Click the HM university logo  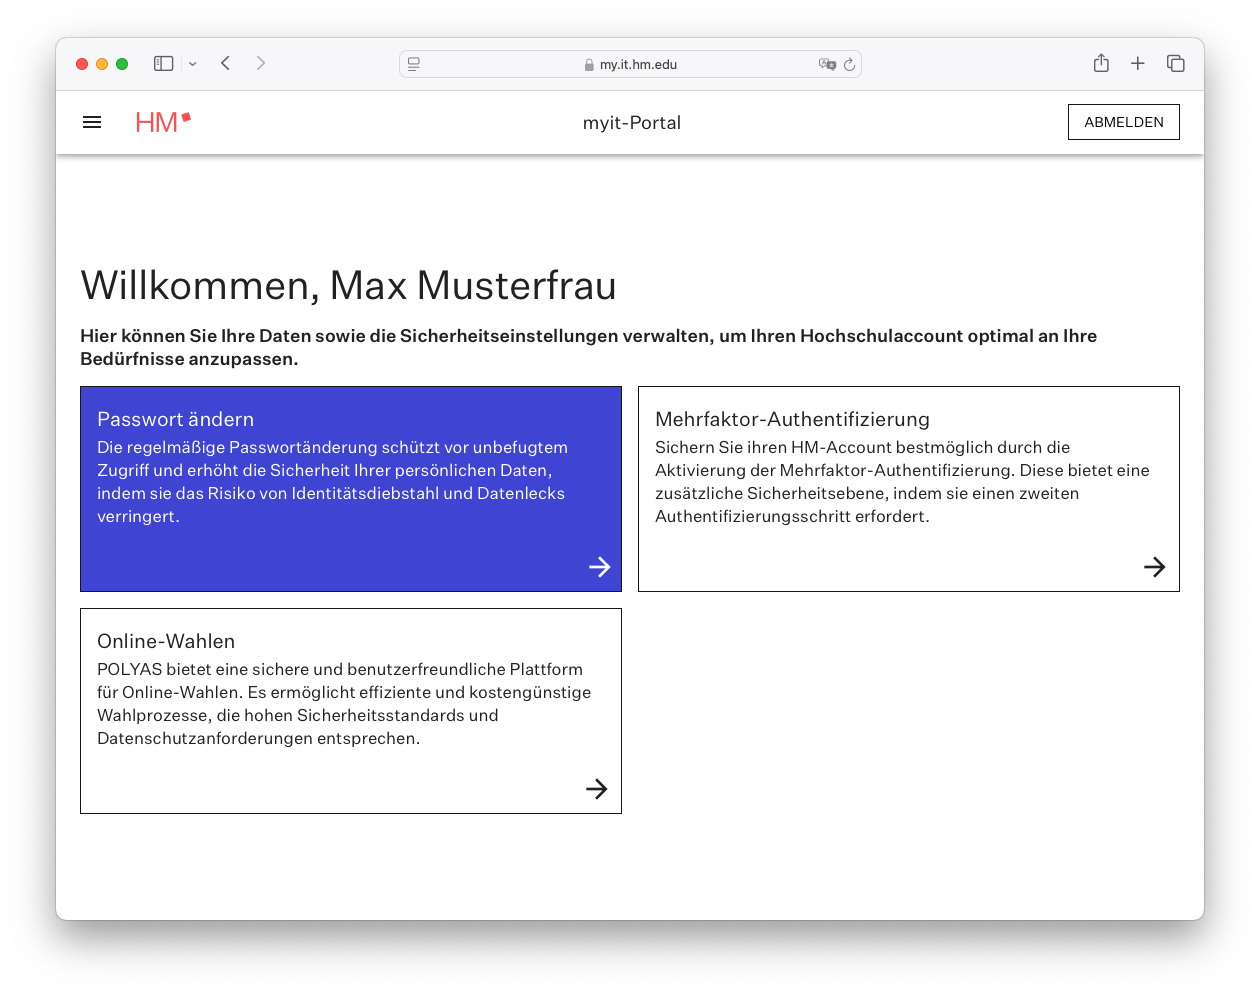click(x=162, y=122)
